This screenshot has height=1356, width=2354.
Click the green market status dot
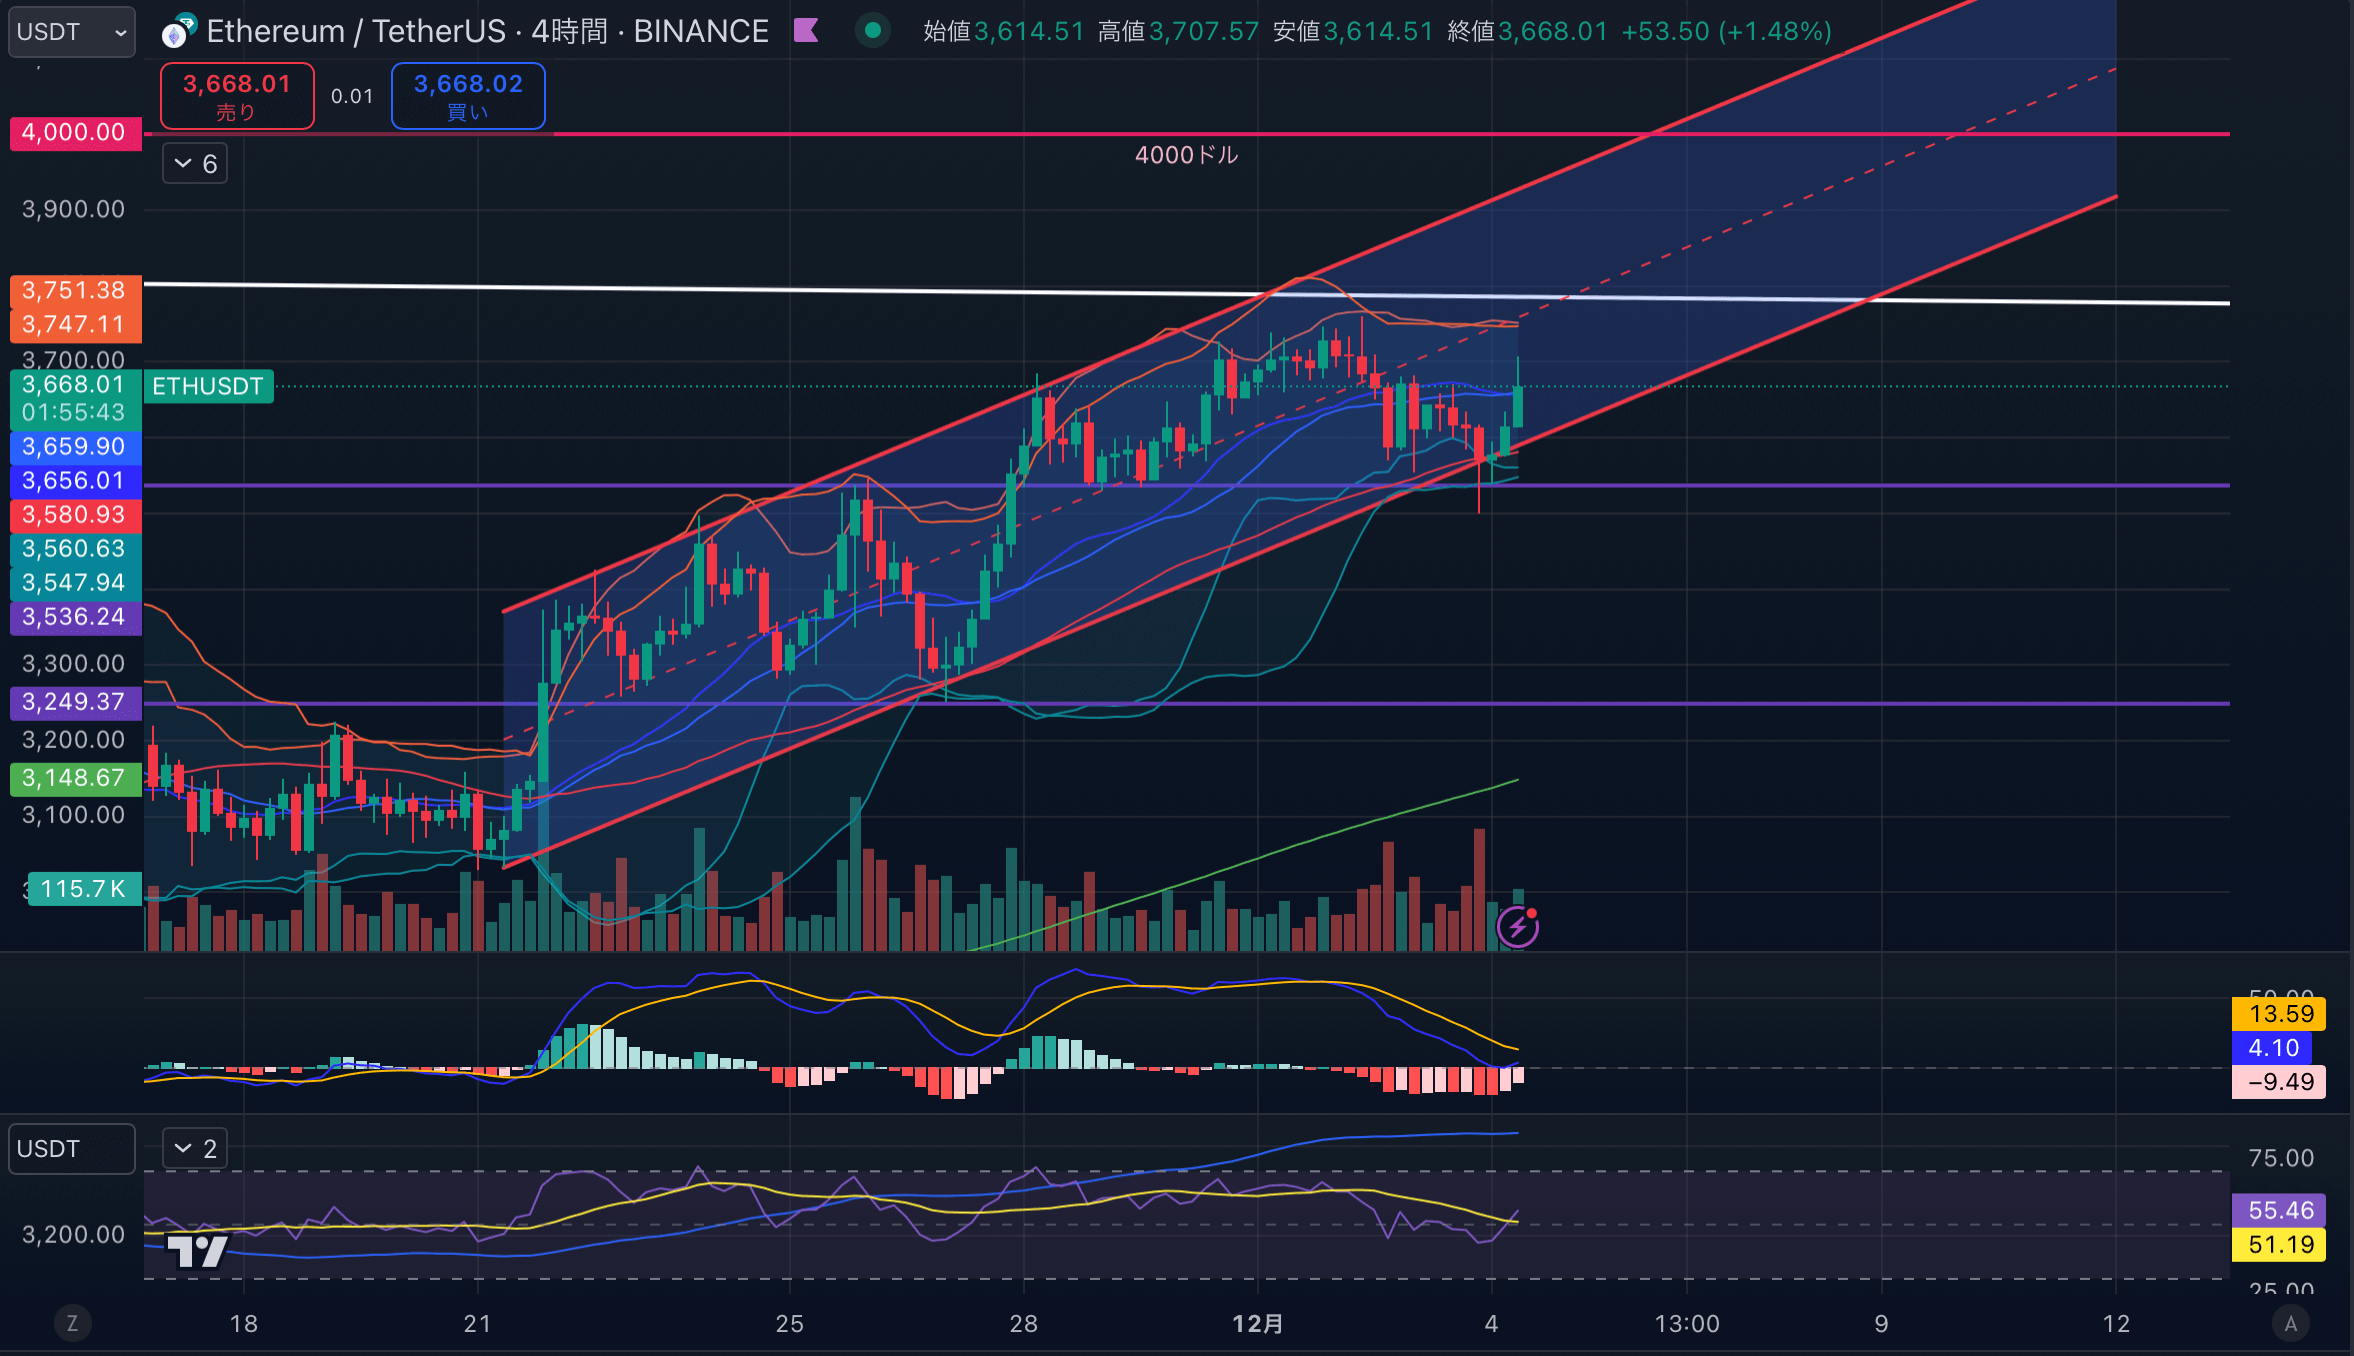pyautogui.click(x=873, y=31)
